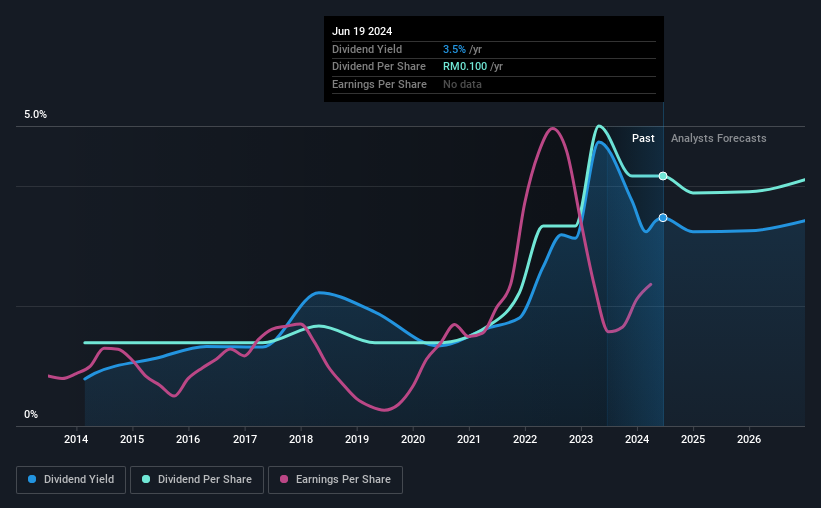Click the 'Analysts Forecasts' label
The width and height of the screenshot is (821, 508).
(x=718, y=138)
